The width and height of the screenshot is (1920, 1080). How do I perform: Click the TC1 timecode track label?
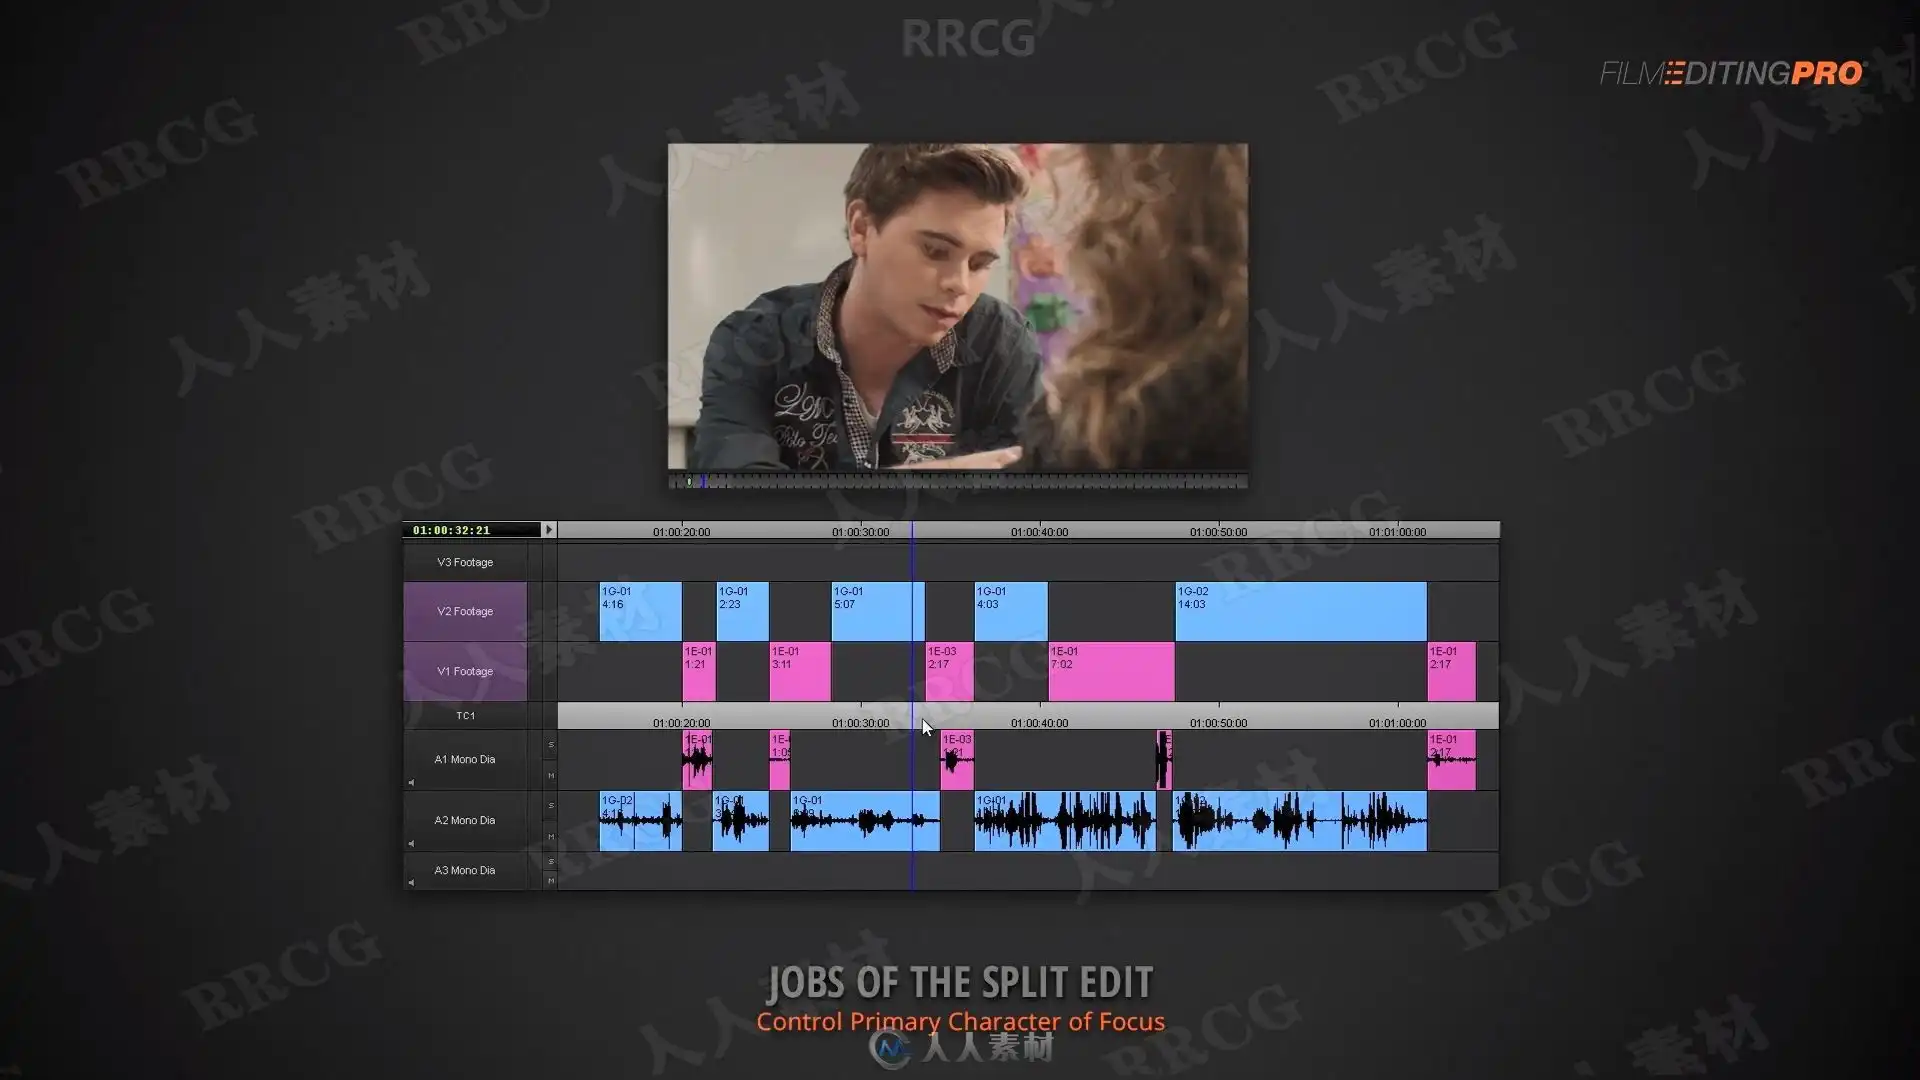point(465,716)
